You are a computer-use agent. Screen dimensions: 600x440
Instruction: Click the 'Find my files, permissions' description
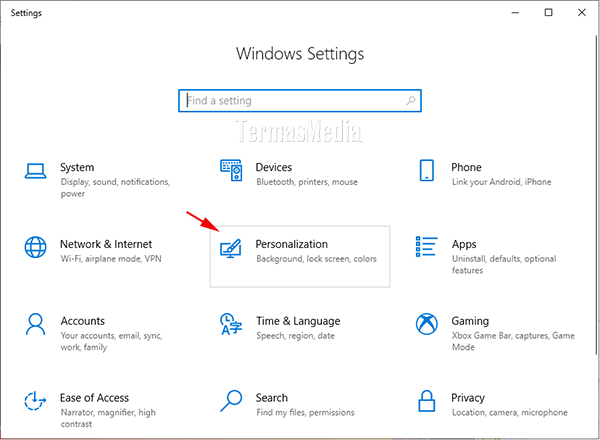coord(305,412)
